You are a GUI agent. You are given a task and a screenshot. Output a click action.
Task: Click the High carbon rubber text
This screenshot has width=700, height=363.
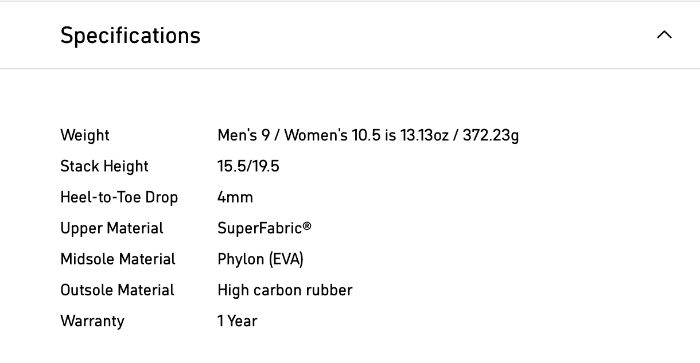(285, 290)
